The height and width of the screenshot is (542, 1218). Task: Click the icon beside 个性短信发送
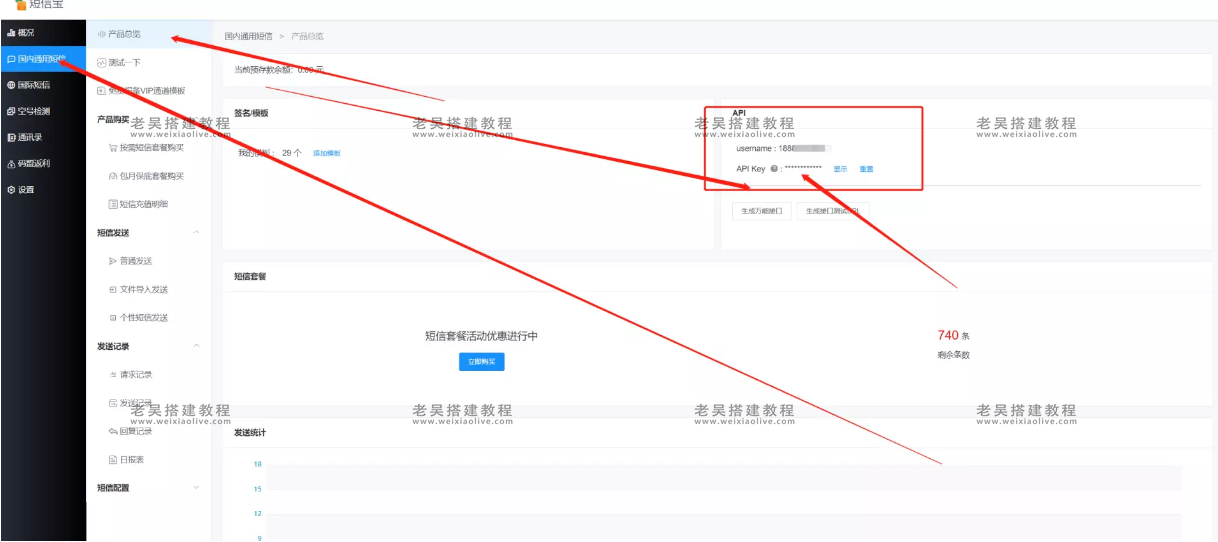[113, 317]
